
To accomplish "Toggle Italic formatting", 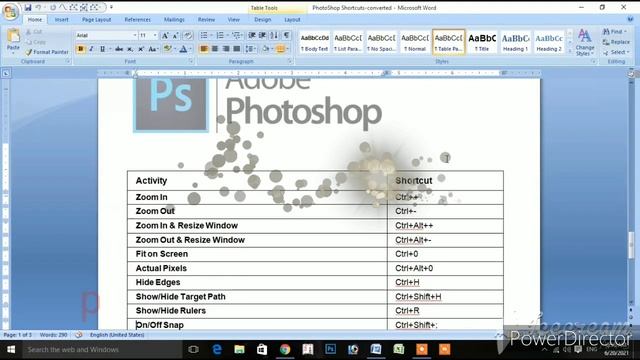I will tap(91, 49).
